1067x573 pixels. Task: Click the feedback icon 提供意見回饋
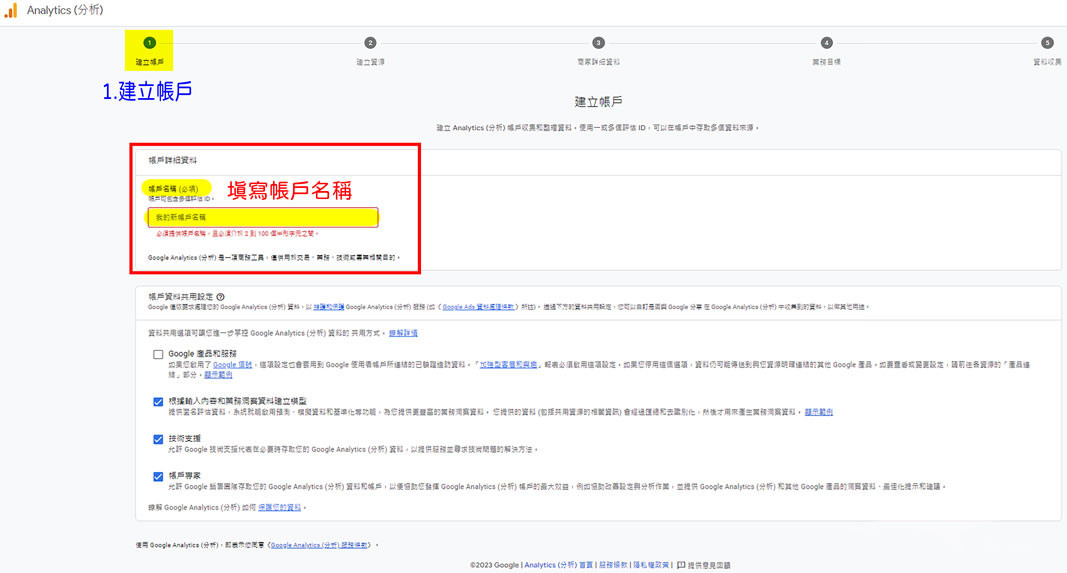point(680,566)
